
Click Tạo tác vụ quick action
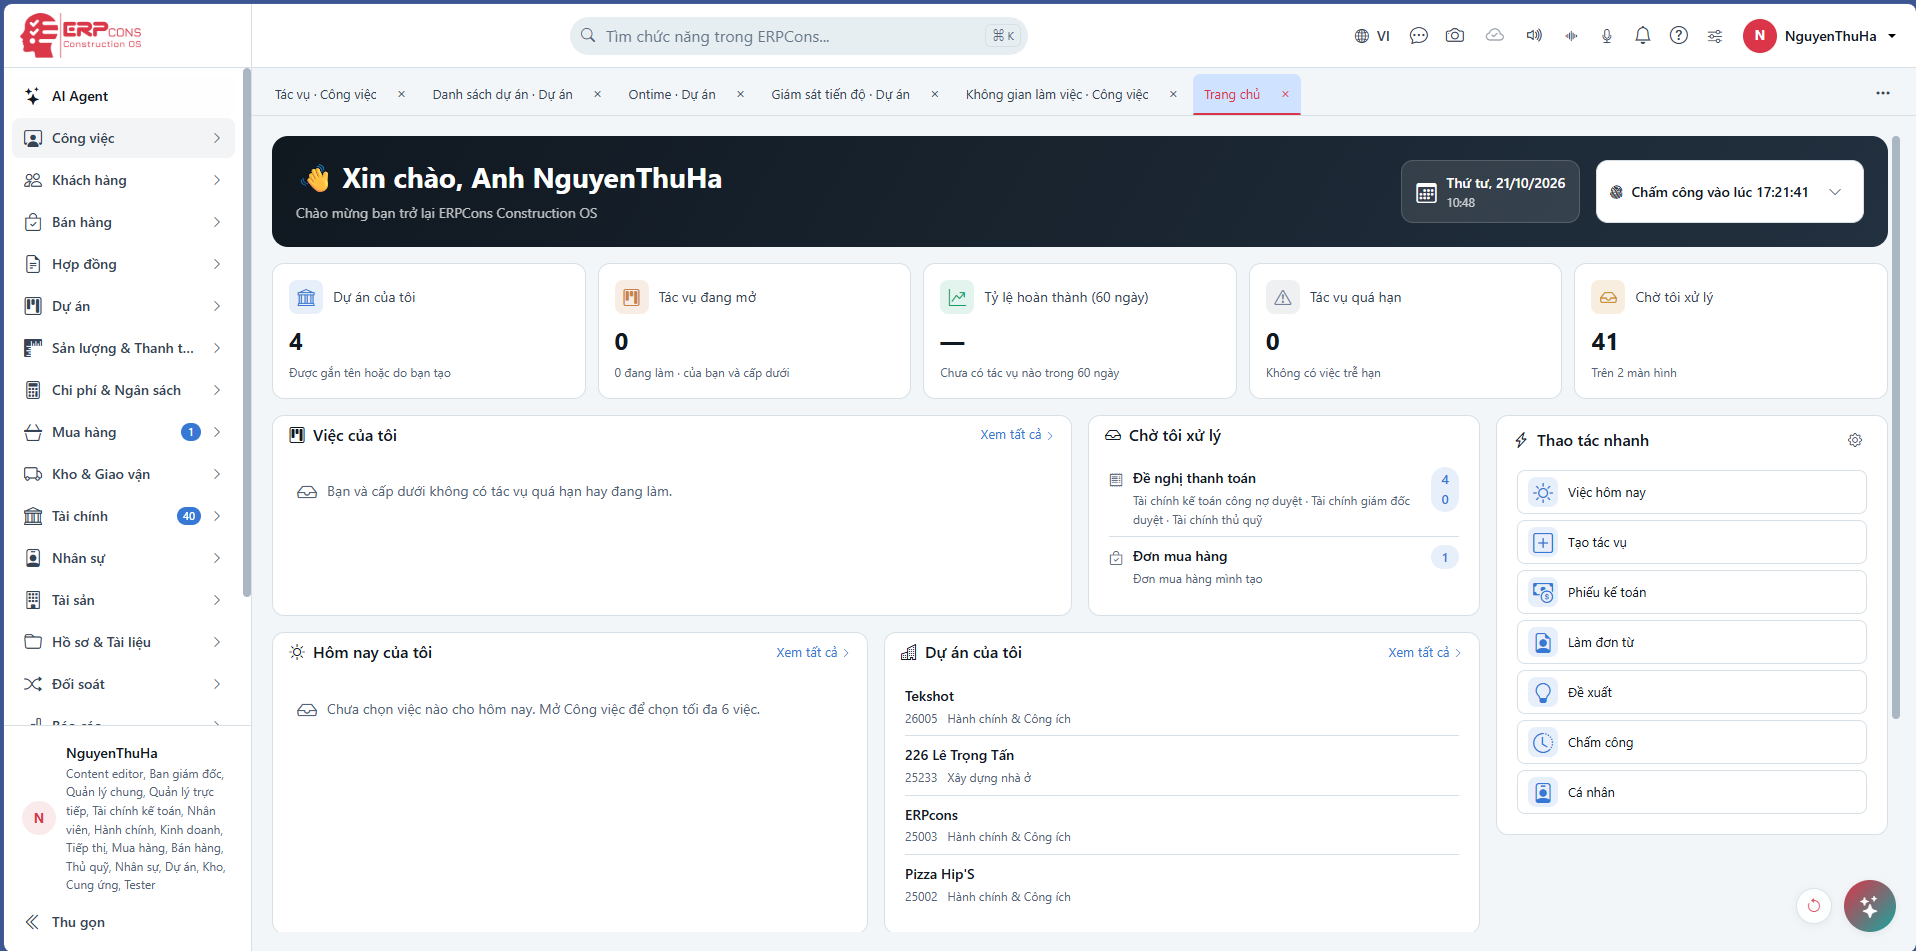coord(1691,542)
